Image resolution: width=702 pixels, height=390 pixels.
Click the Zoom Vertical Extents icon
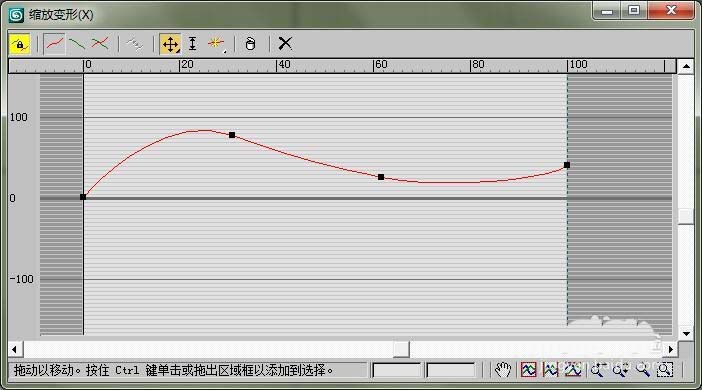click(x=573, y=370)
